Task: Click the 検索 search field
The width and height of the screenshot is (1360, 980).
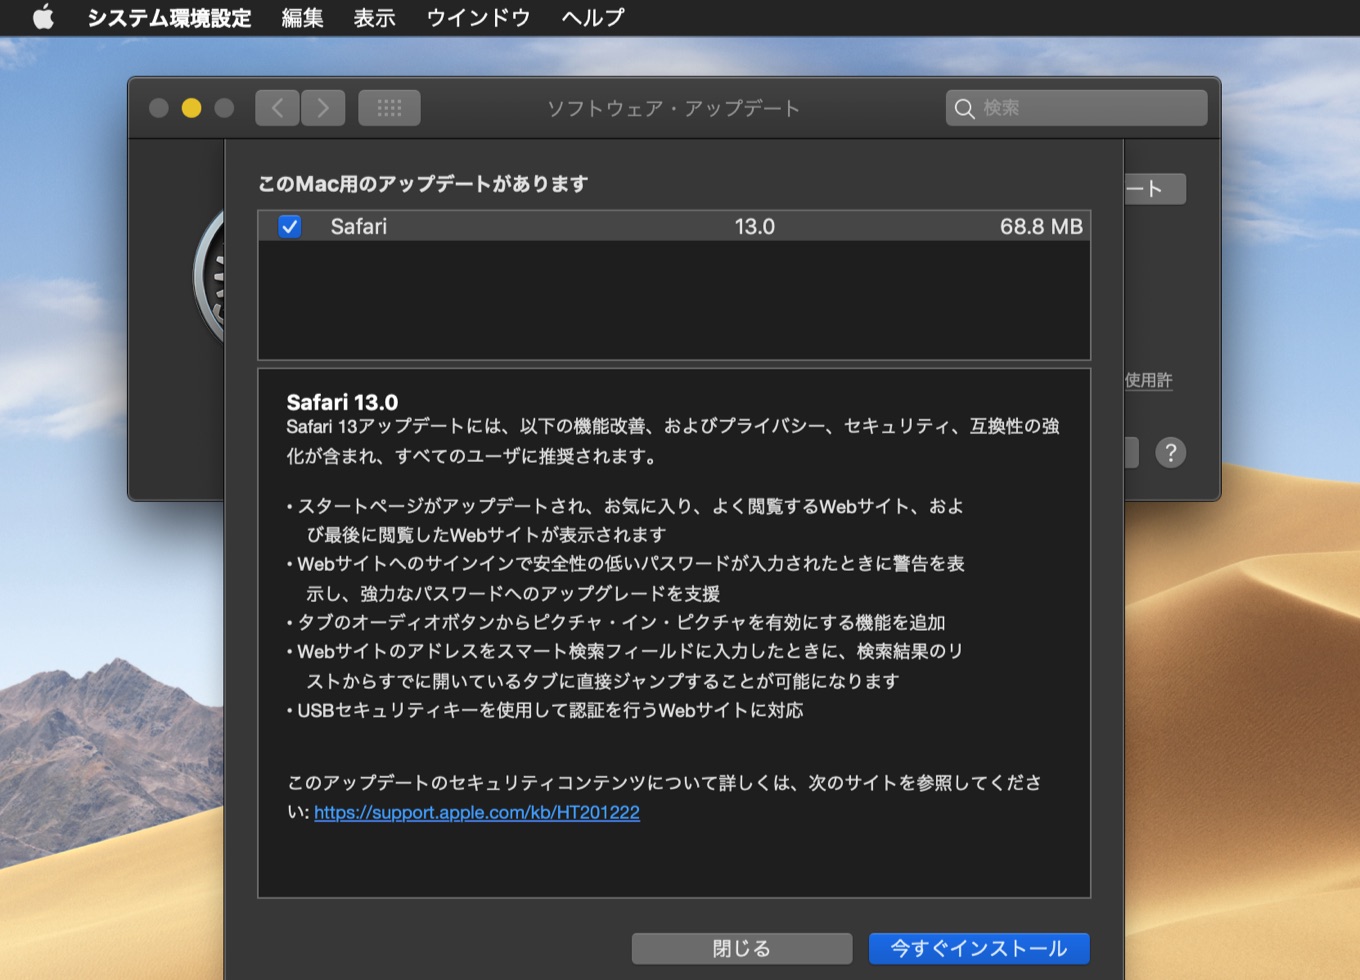Action: (1076, 108)
